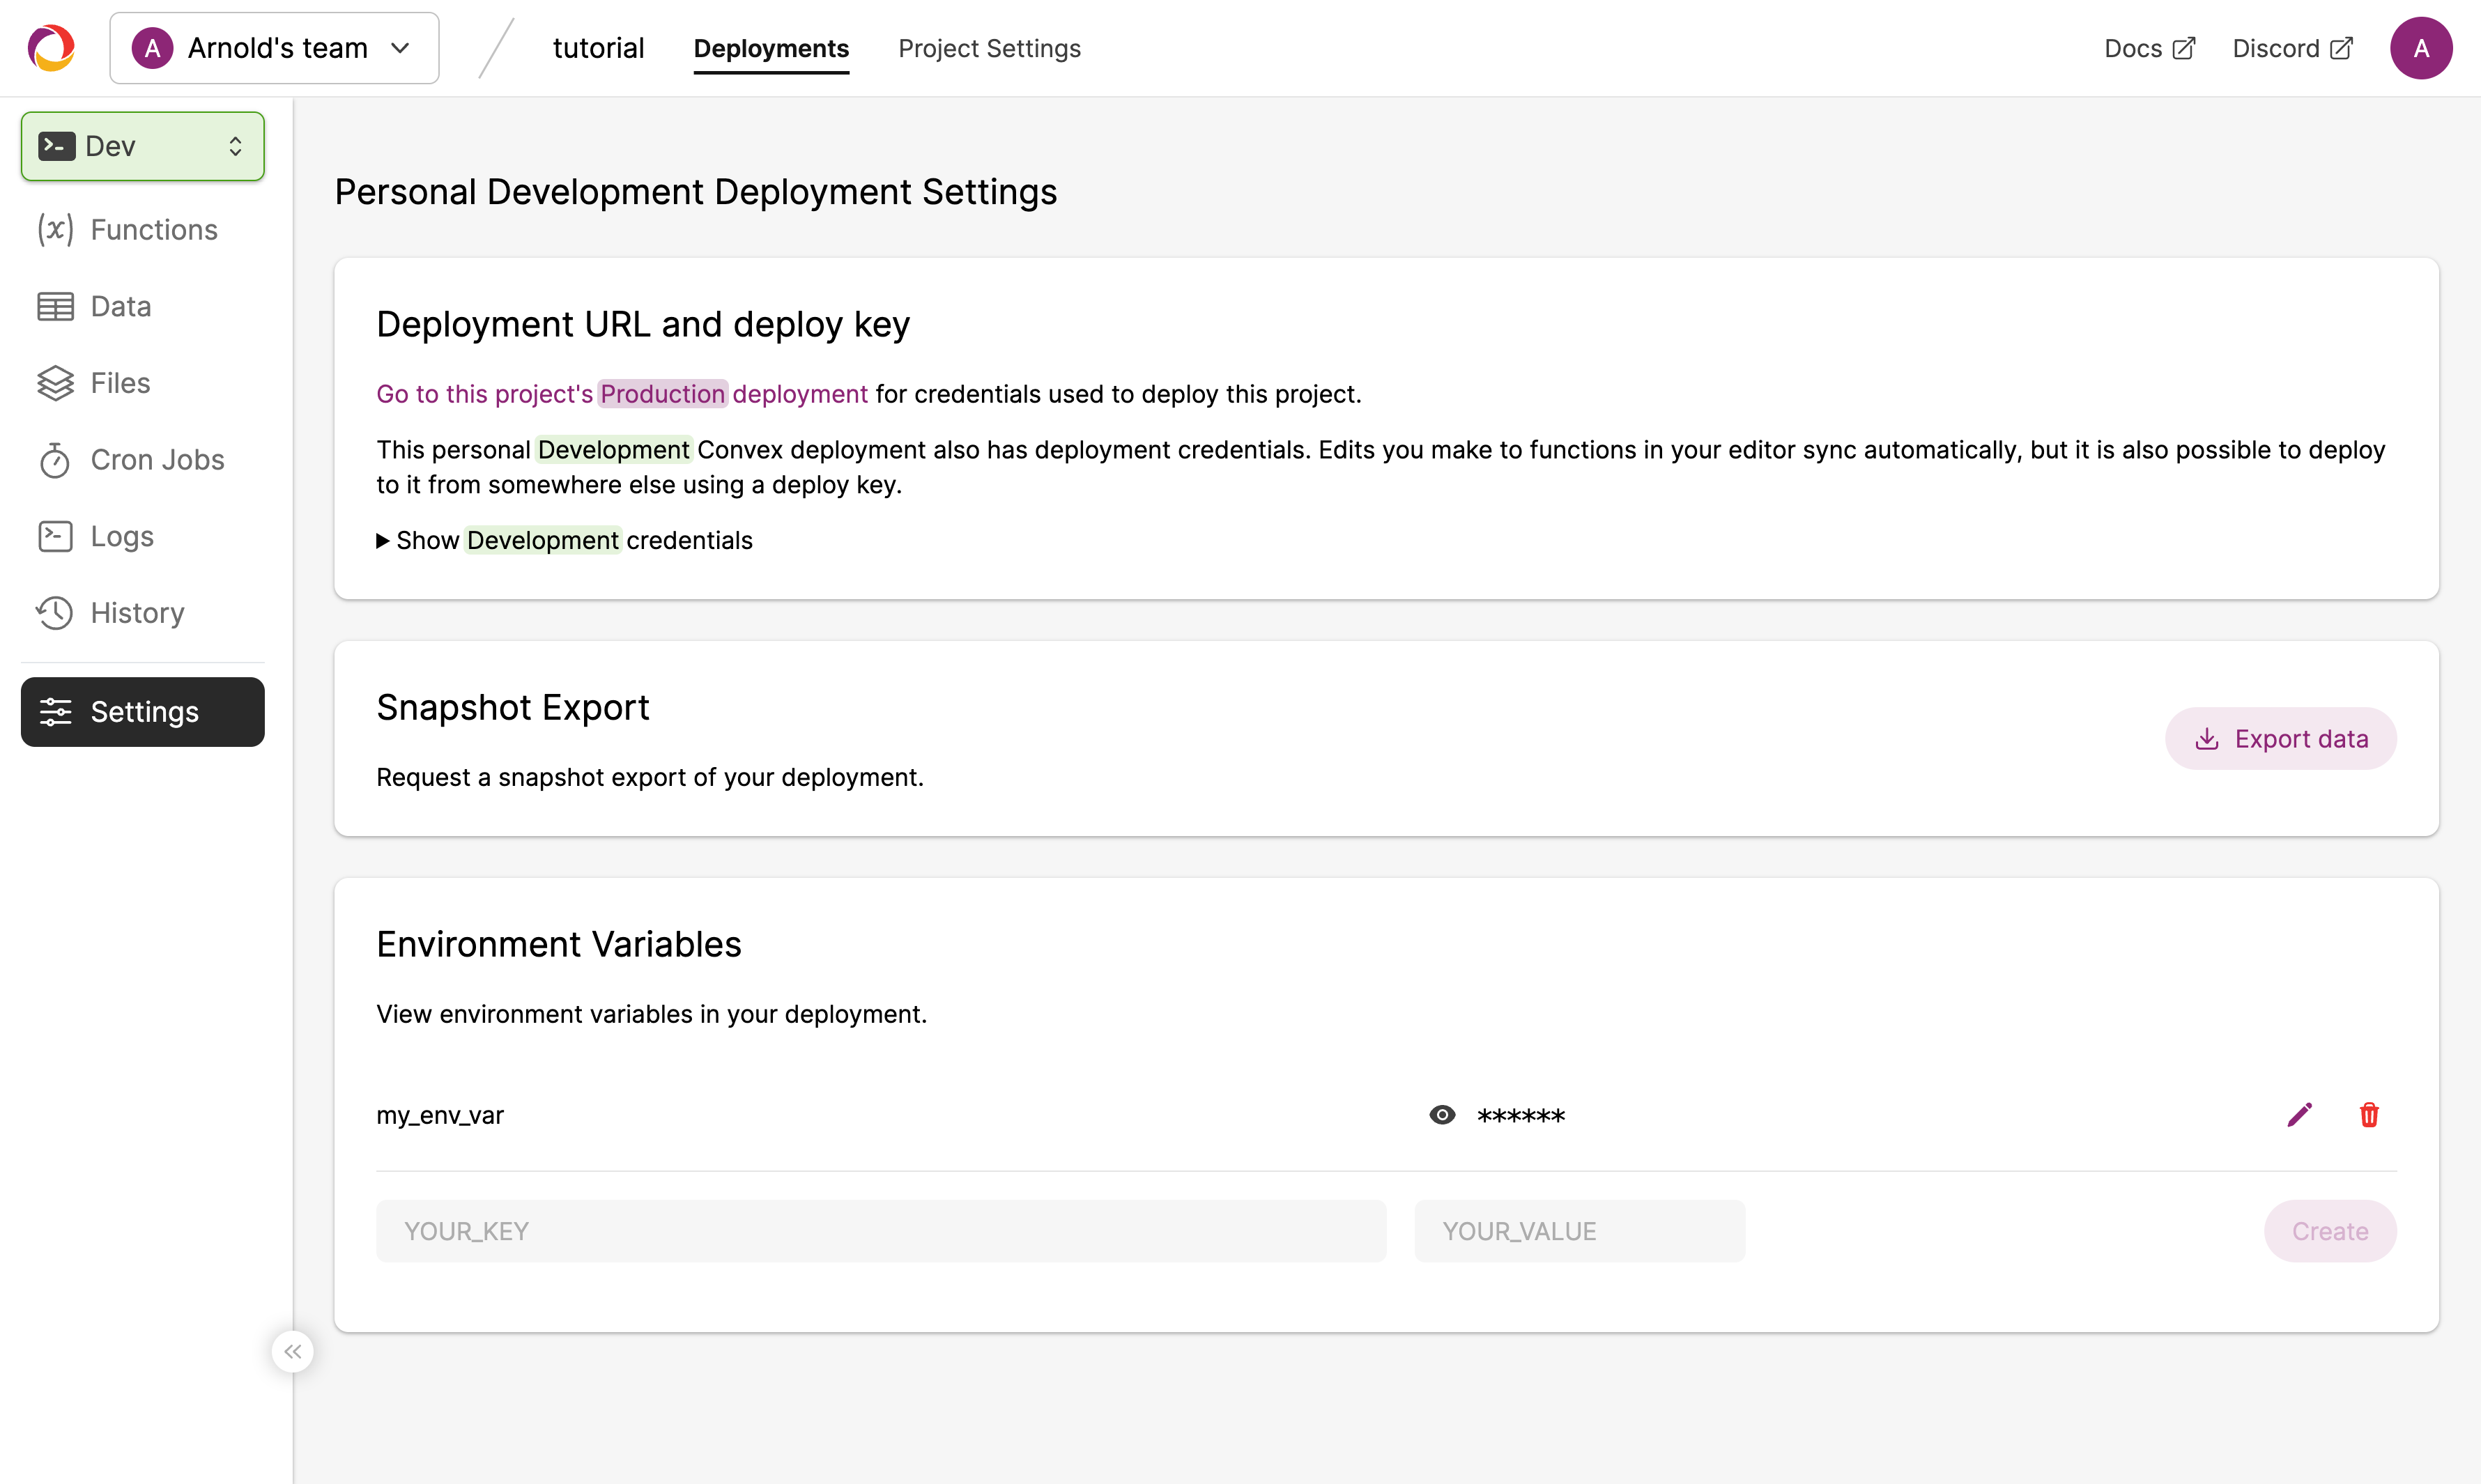Open the user avatar menu at top right
The image size is (2481, 1484).
pos(2421,48)
